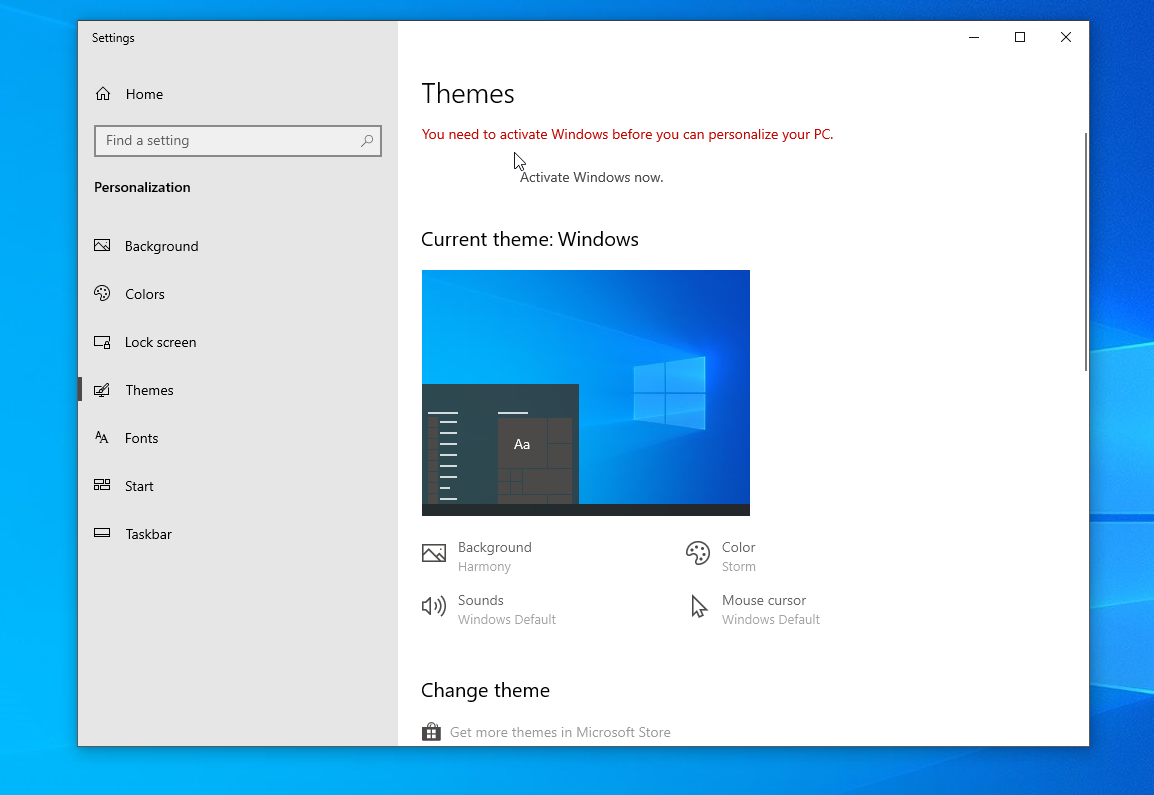Click the Fonts icon in sidebar
The image size is (1154, 795).
102,438
